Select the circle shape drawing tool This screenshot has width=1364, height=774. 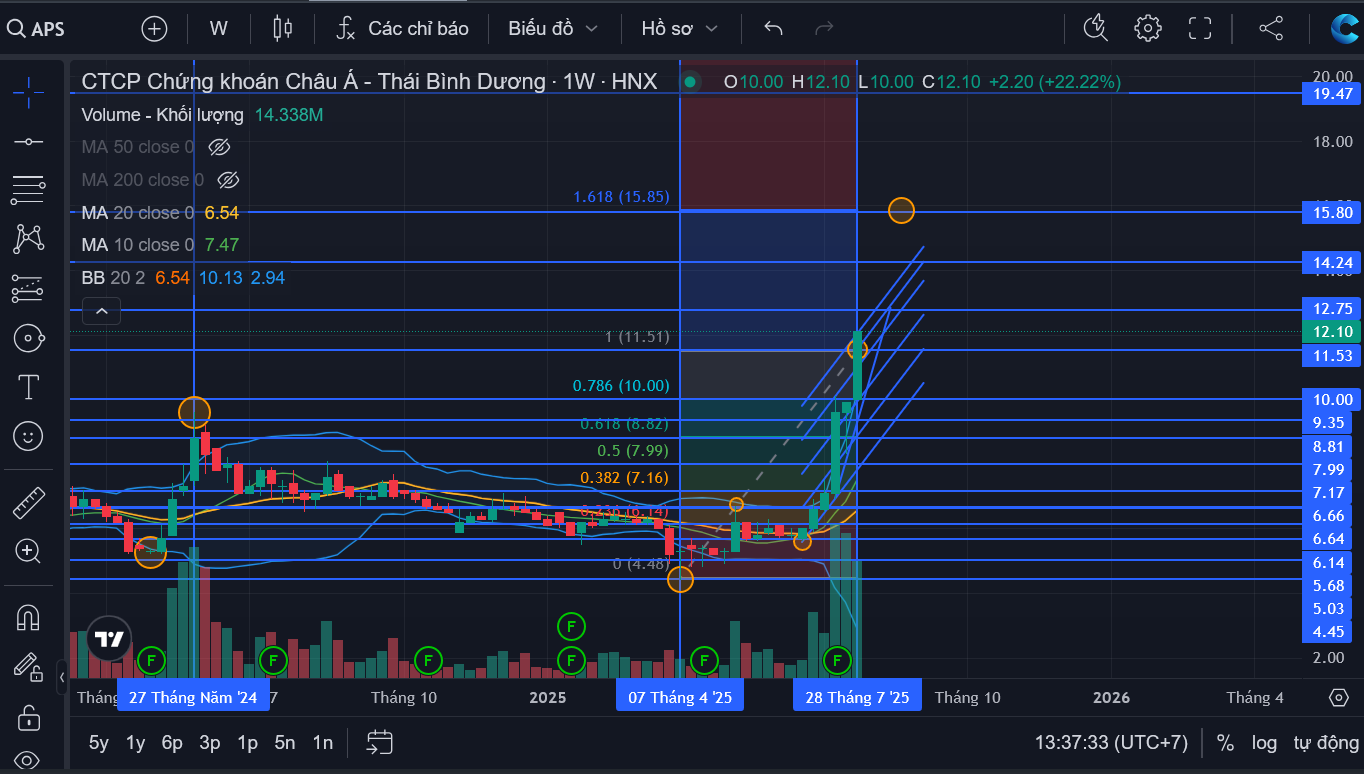coord(28,338)
